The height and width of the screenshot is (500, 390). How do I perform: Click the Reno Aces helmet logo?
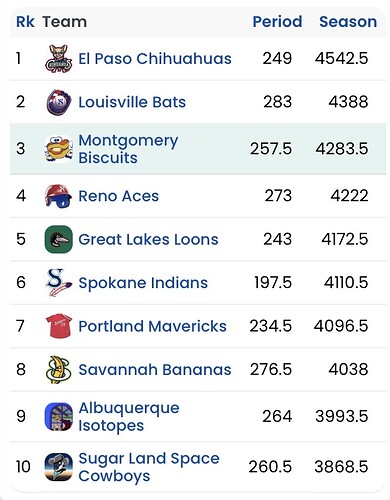pyautogui.click(x=59, y=196)
